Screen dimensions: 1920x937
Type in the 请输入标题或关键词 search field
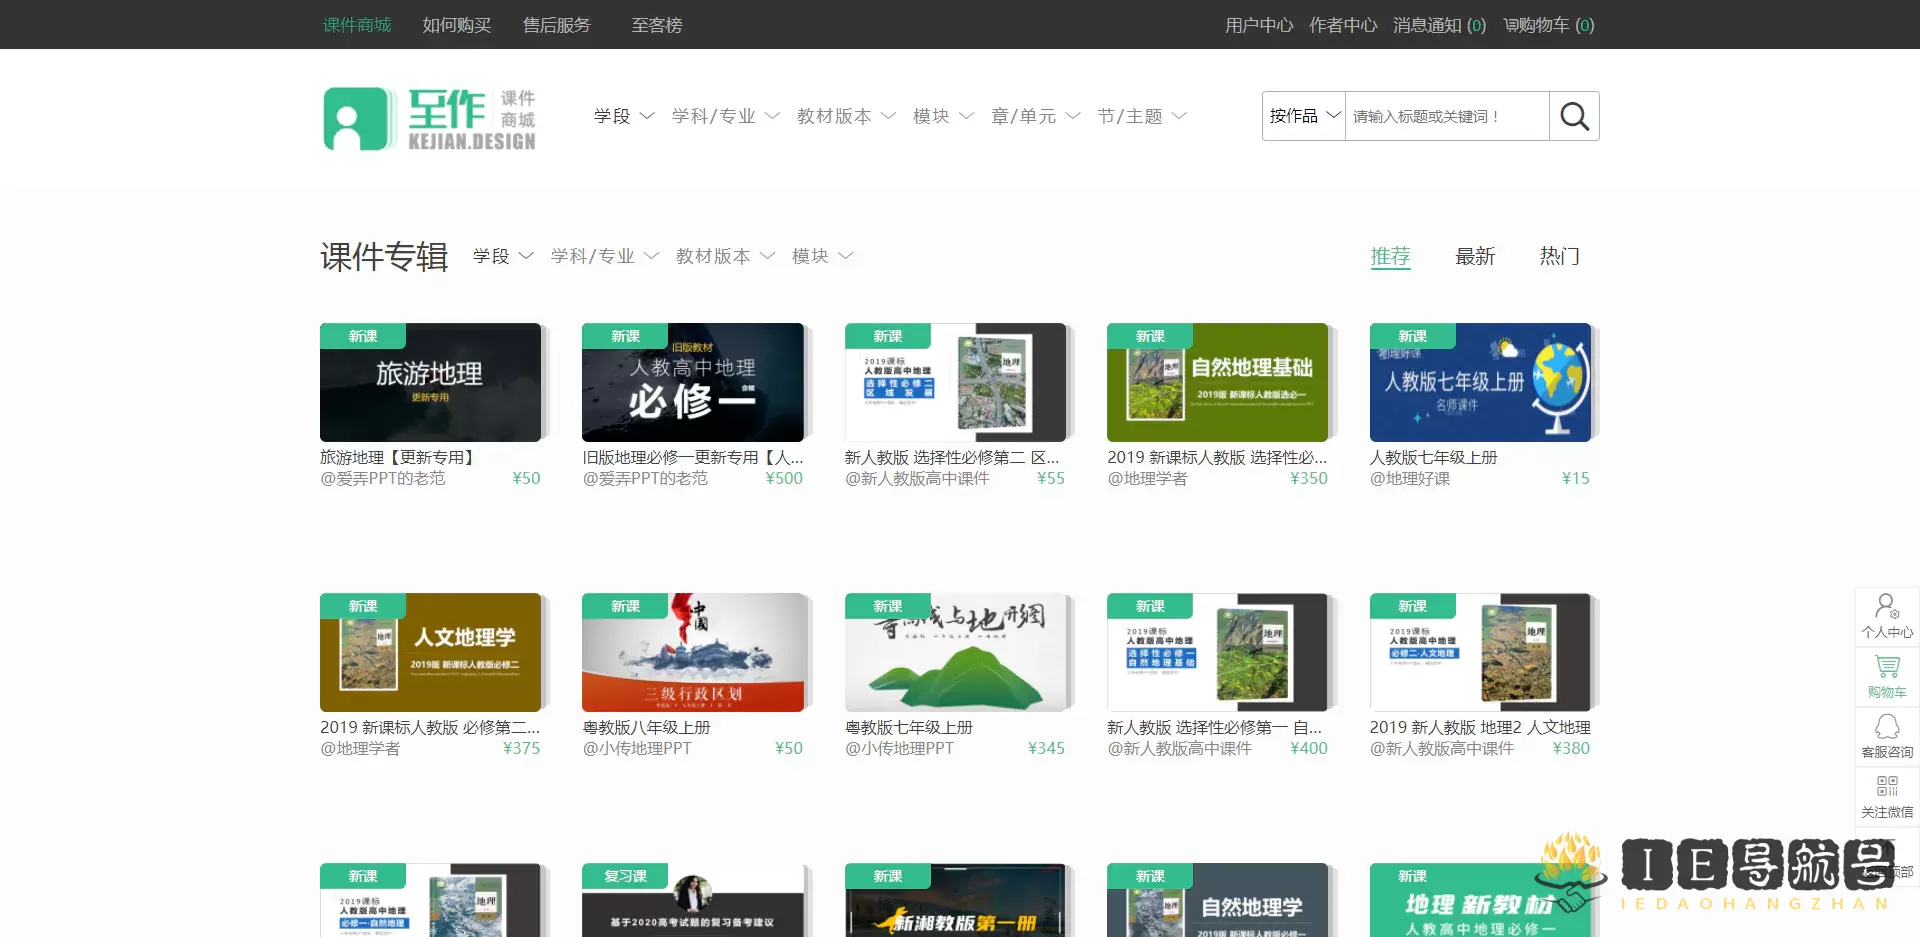coord(1446,117)
